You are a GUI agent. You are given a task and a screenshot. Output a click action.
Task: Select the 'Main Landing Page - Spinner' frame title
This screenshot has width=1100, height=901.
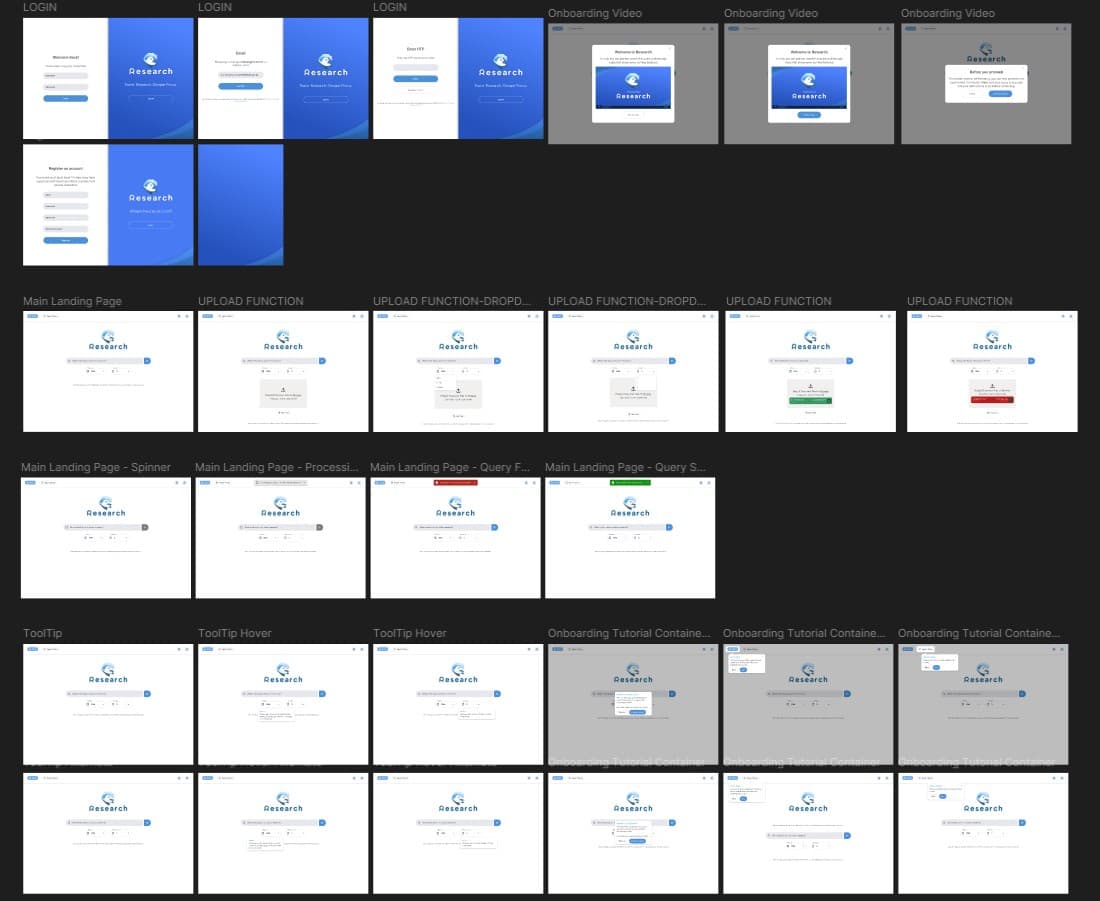(x=96, y=467)
